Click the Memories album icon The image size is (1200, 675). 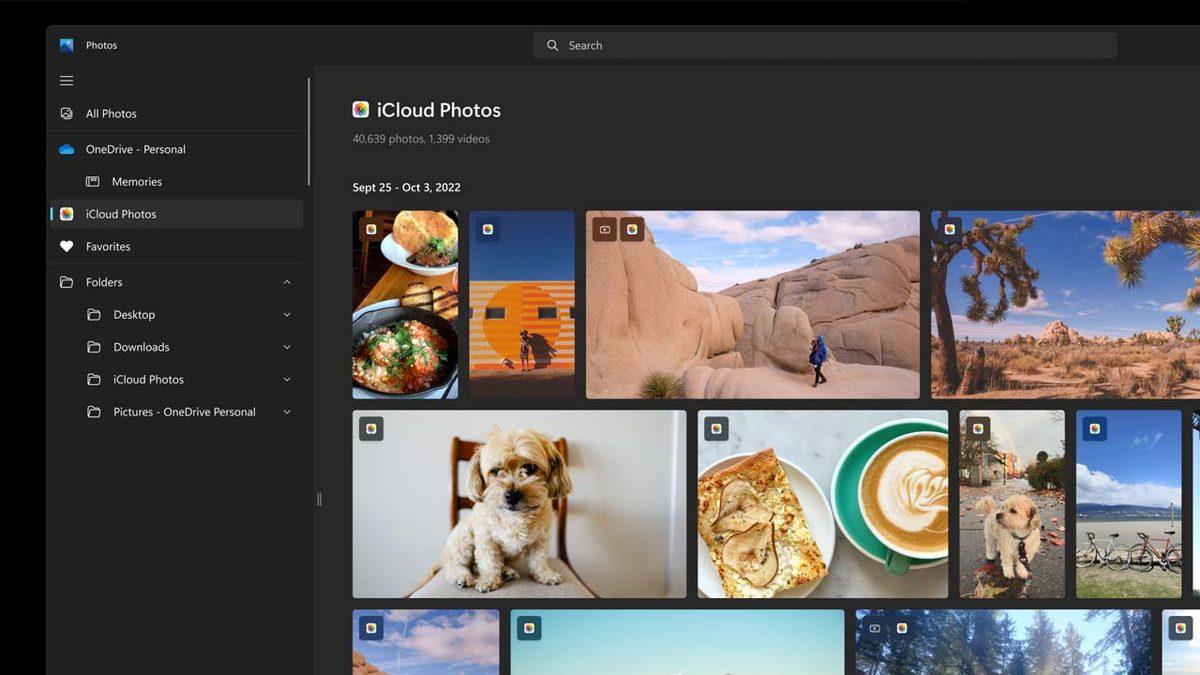[x=93, y=182]
